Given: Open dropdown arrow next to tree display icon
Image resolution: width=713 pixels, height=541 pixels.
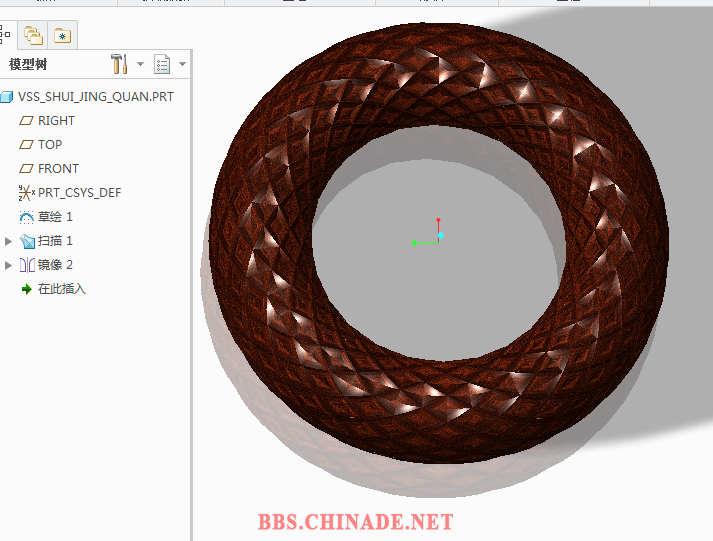Looking at the screenshot, I should tap(182, 64).
